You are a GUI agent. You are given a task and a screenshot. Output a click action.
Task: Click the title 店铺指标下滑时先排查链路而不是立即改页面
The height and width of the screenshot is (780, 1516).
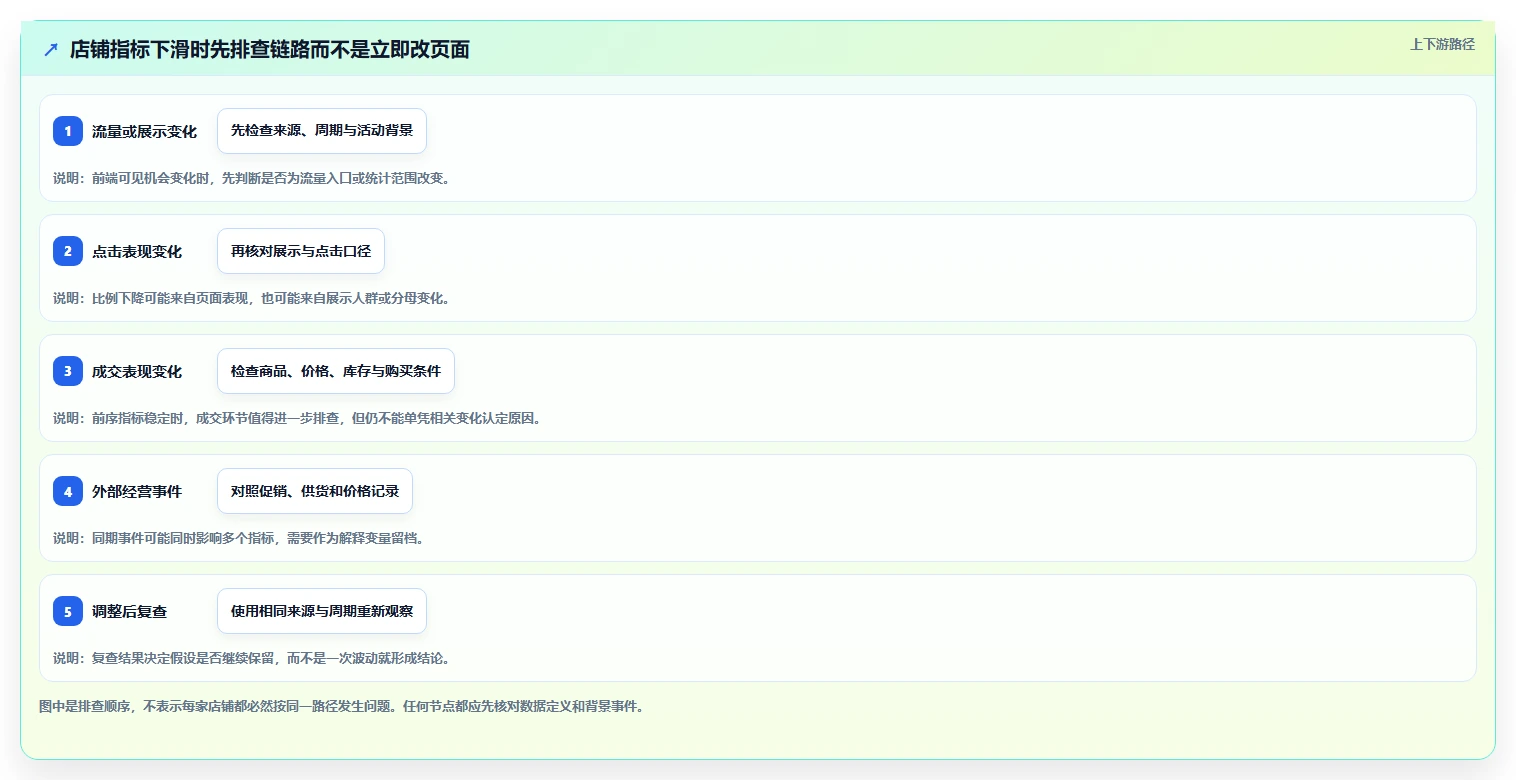(x=270, y=50)
